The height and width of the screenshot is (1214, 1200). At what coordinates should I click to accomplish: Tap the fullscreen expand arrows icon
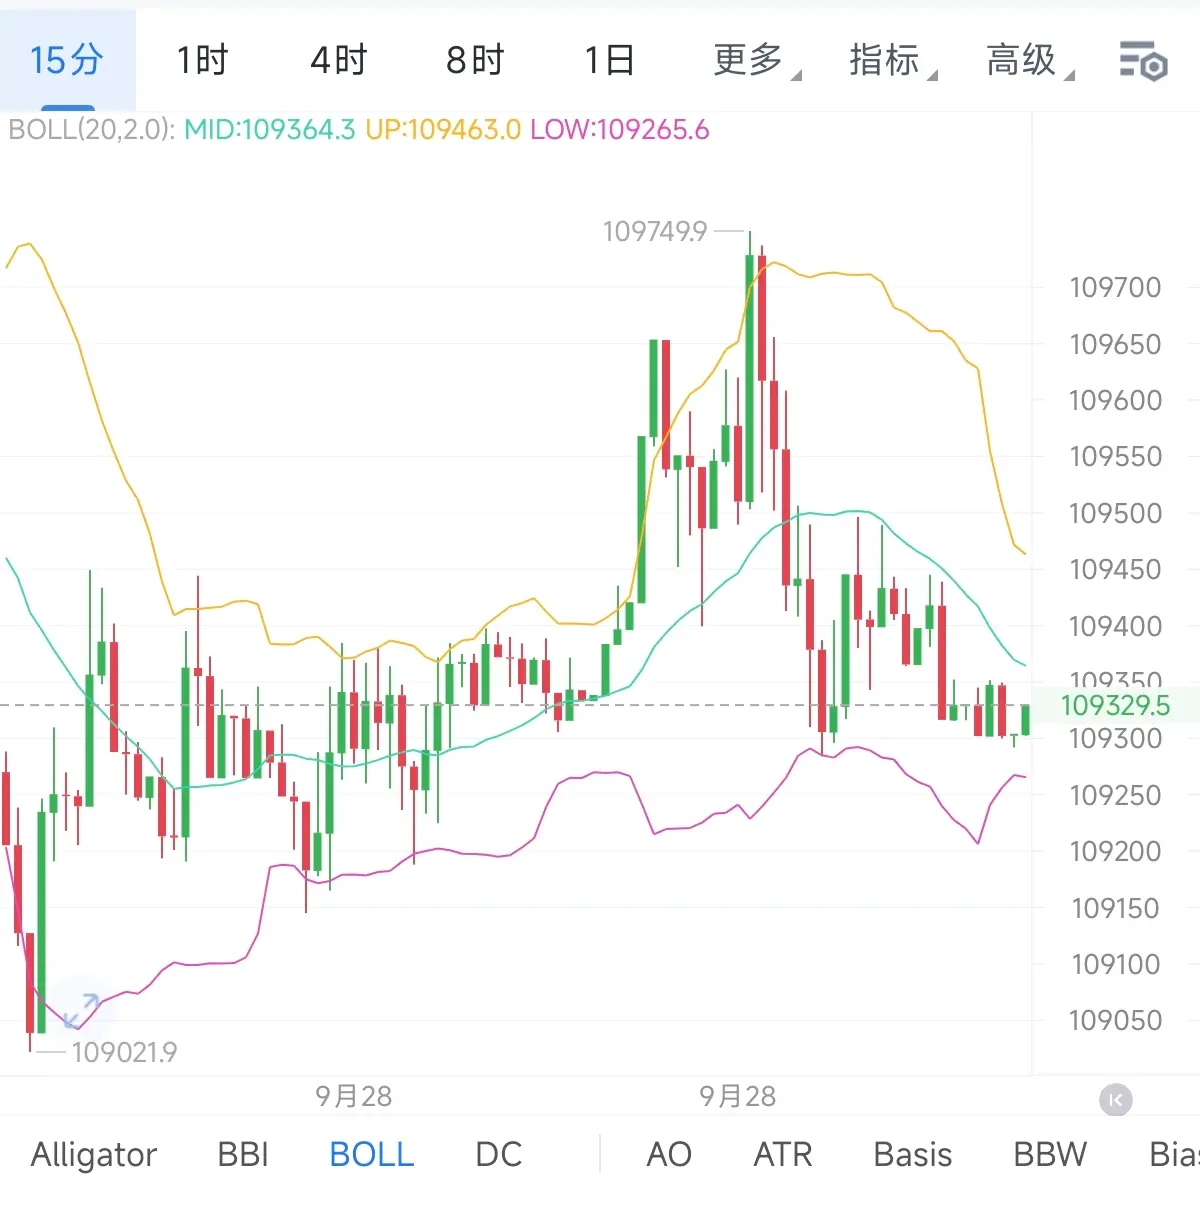(x=81, y=1010)
